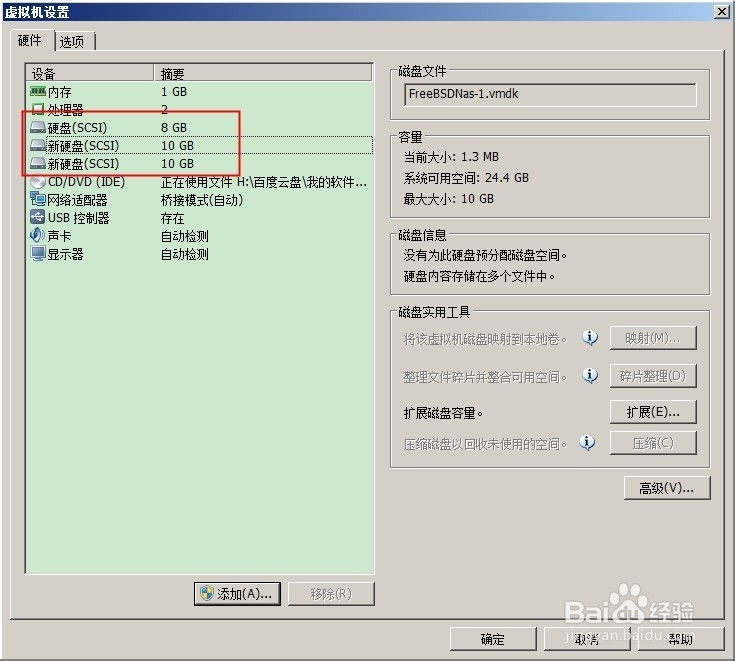Select the USB 控制器 row label
Viewport: 735px width, 661px height.
pos(78,218)
